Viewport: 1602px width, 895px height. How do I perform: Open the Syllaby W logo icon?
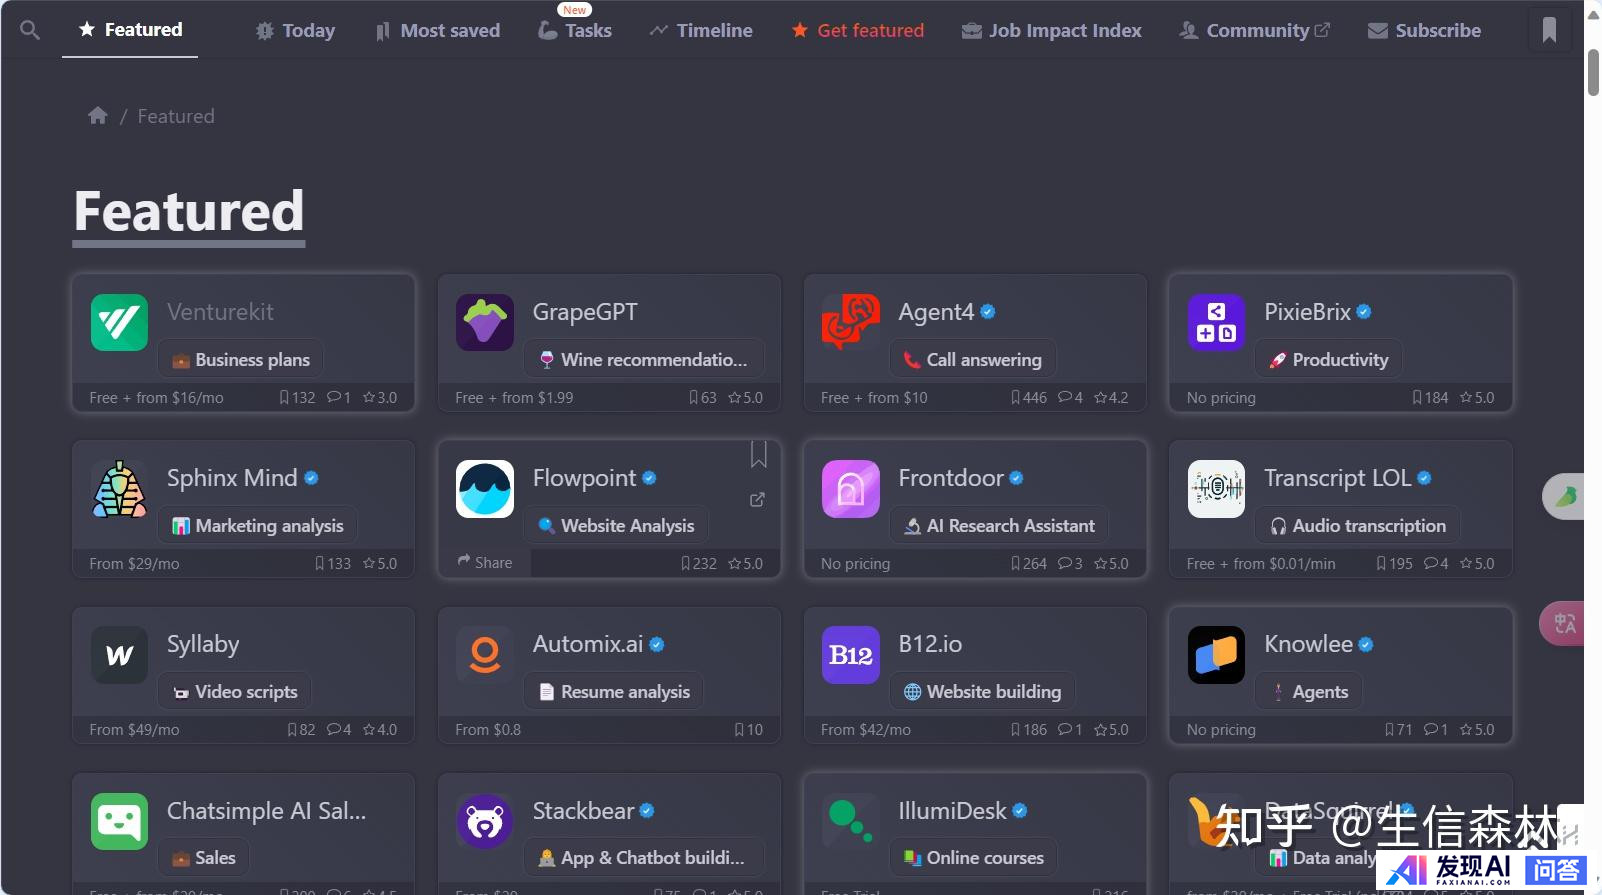119,655
